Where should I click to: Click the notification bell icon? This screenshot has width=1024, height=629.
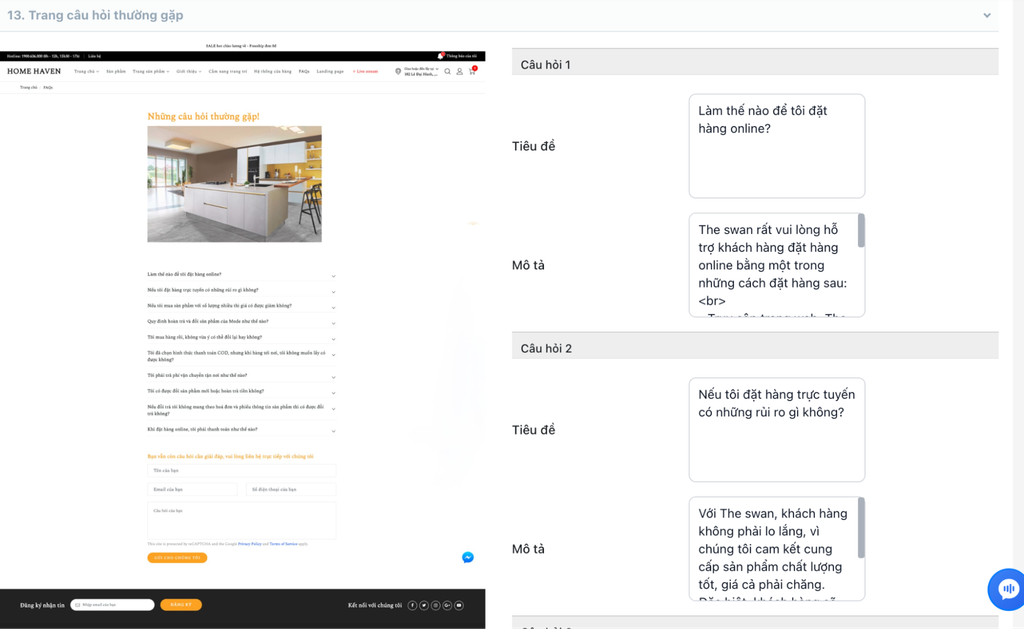tap(440, 56)
